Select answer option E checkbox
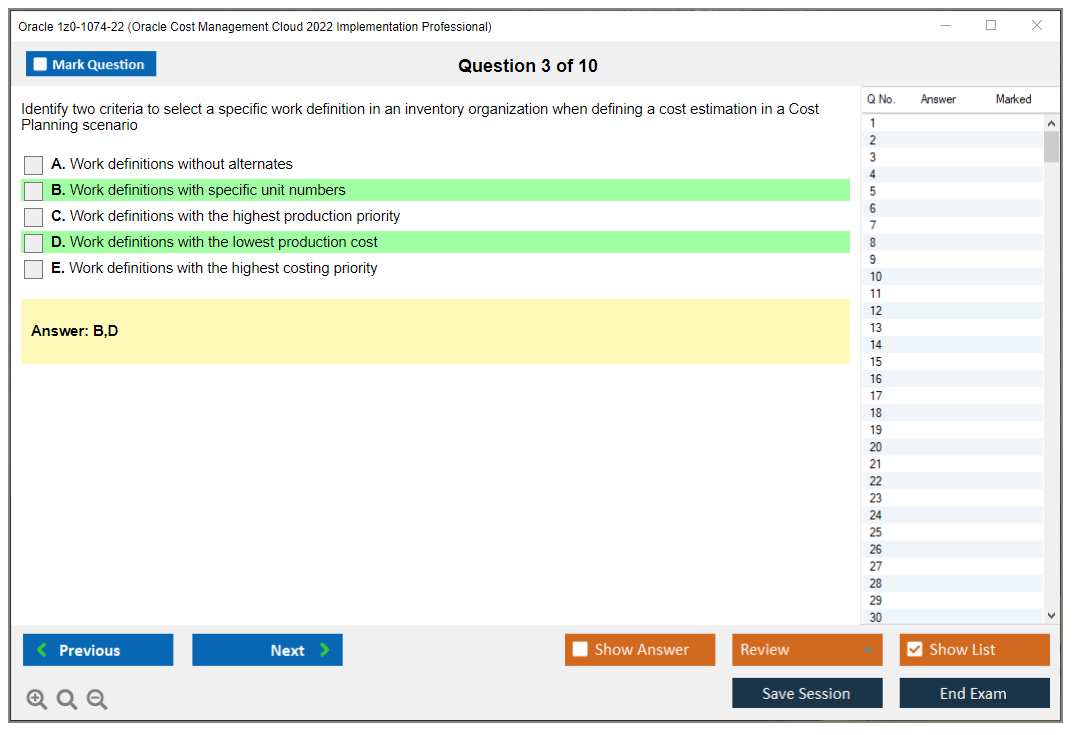Screen dimensions: 1075x735 33,268
